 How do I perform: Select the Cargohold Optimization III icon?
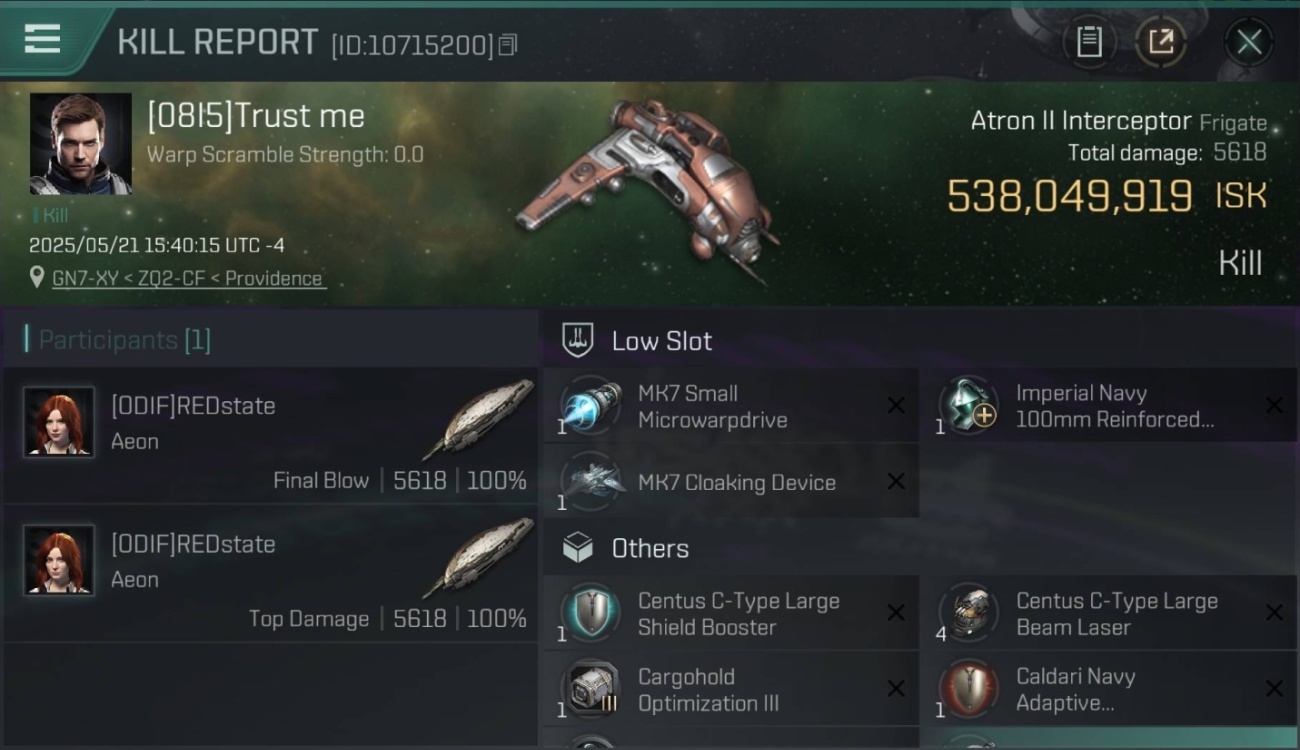(x=590, y=689)
